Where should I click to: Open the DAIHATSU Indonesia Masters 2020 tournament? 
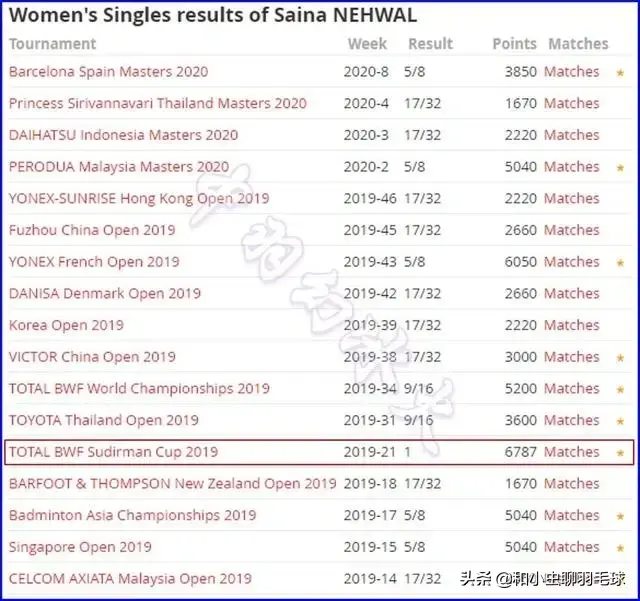(x=123, y=135)
